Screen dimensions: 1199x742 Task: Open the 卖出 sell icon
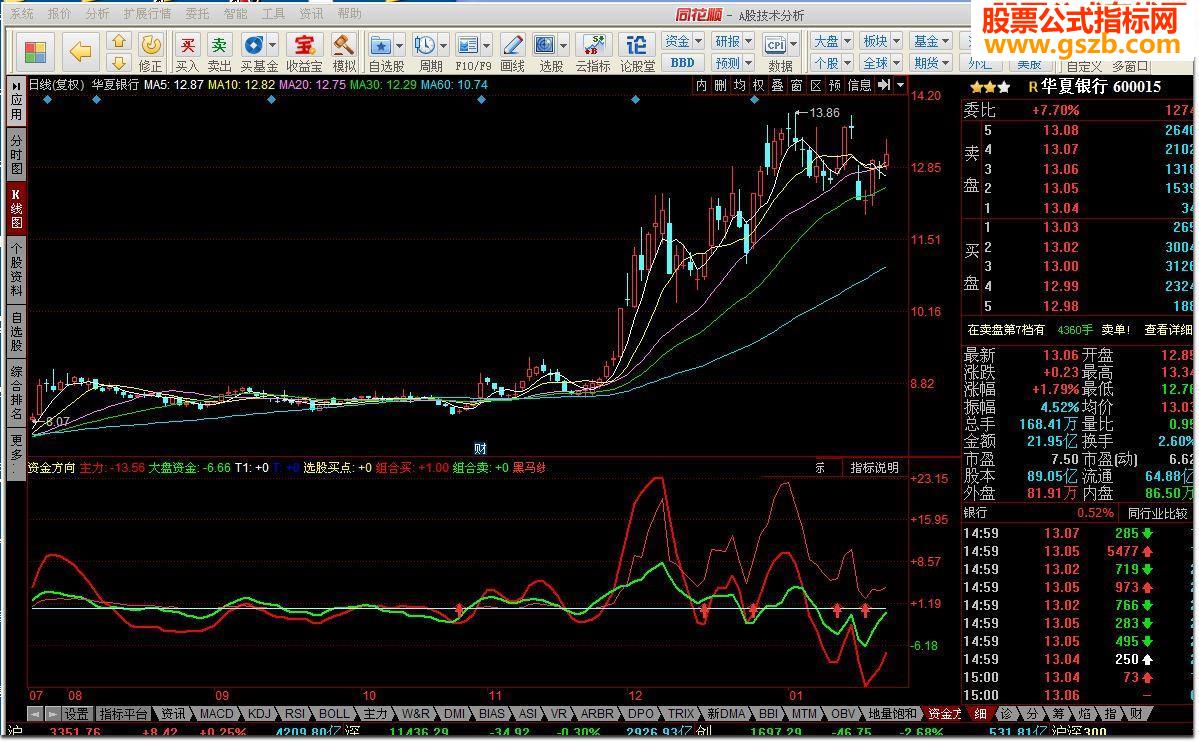tap(219, 52)
